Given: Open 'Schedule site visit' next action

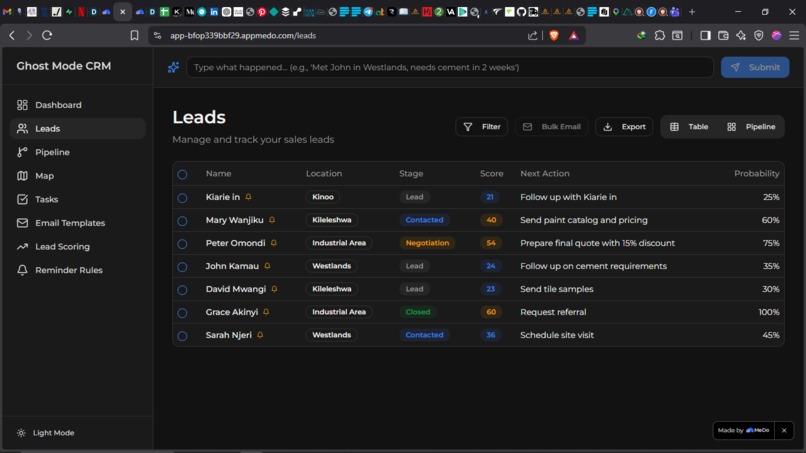Looking at the screenshot, I should pos(557,335).
